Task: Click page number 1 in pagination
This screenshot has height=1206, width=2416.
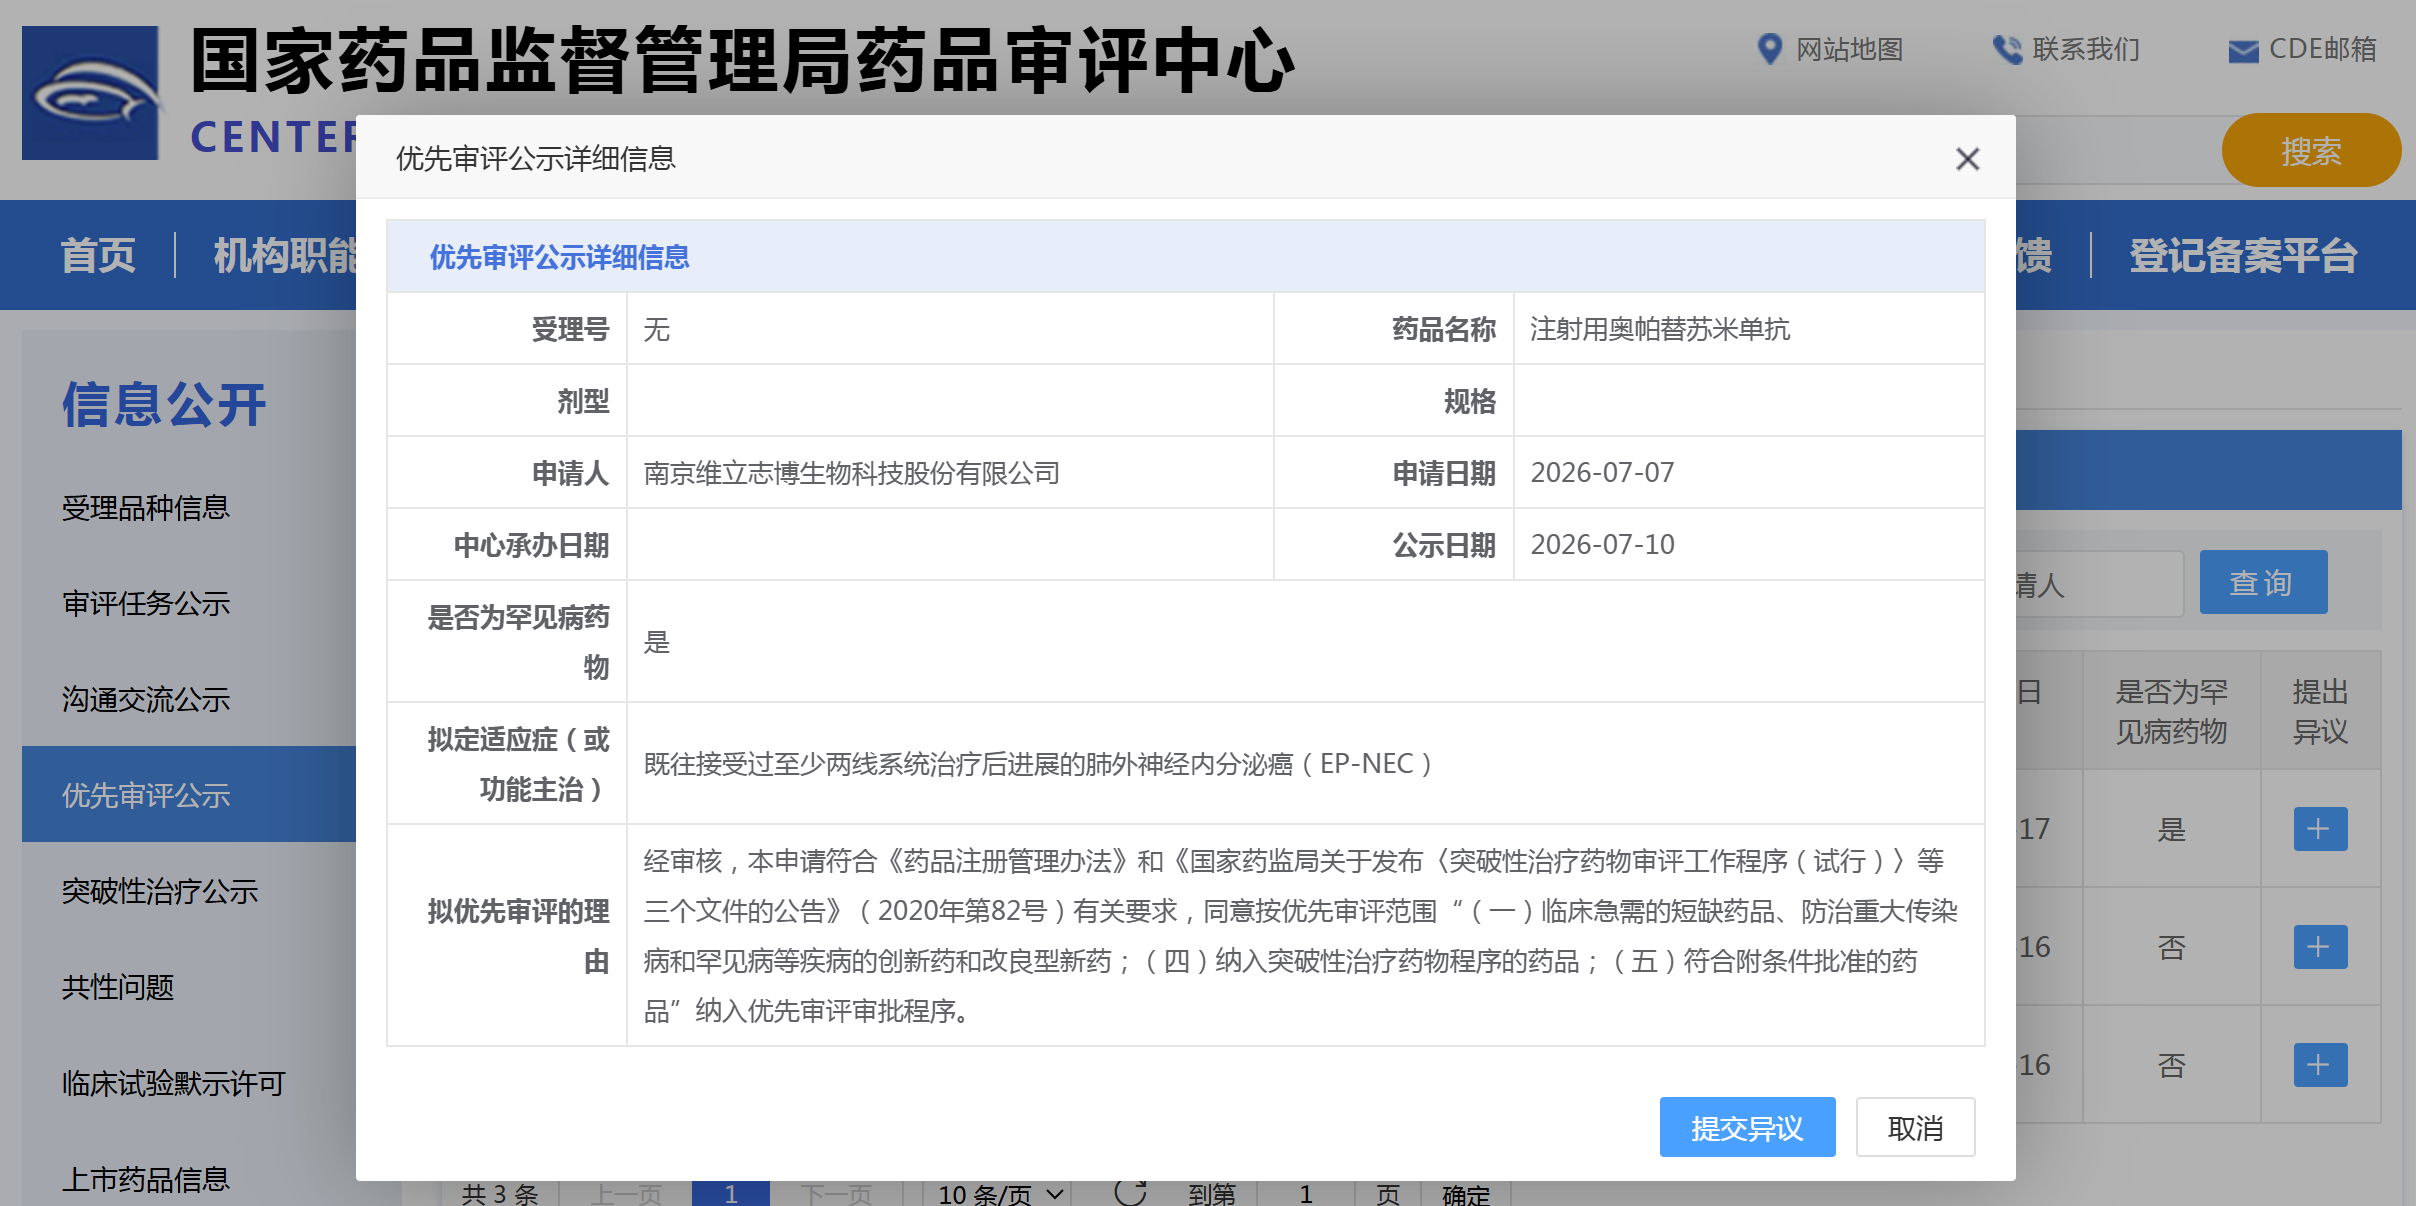Action: pos(731,1194)
